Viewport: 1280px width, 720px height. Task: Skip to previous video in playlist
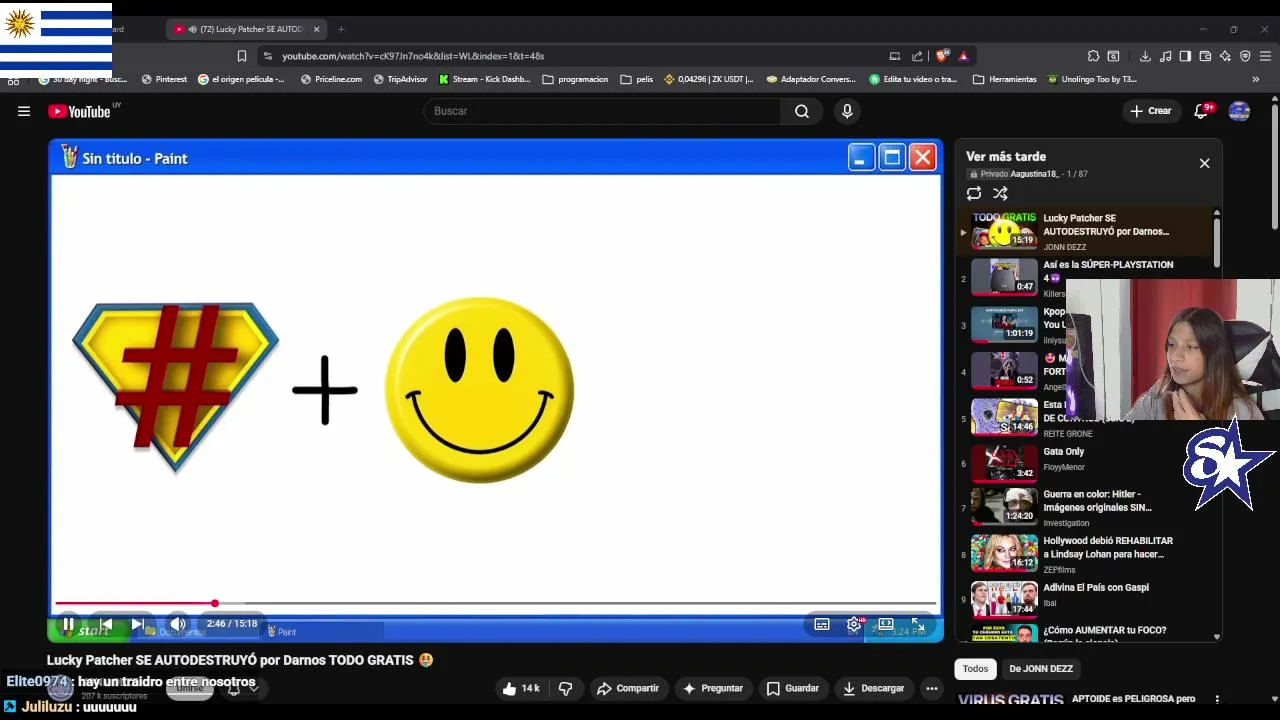(106, 624)
